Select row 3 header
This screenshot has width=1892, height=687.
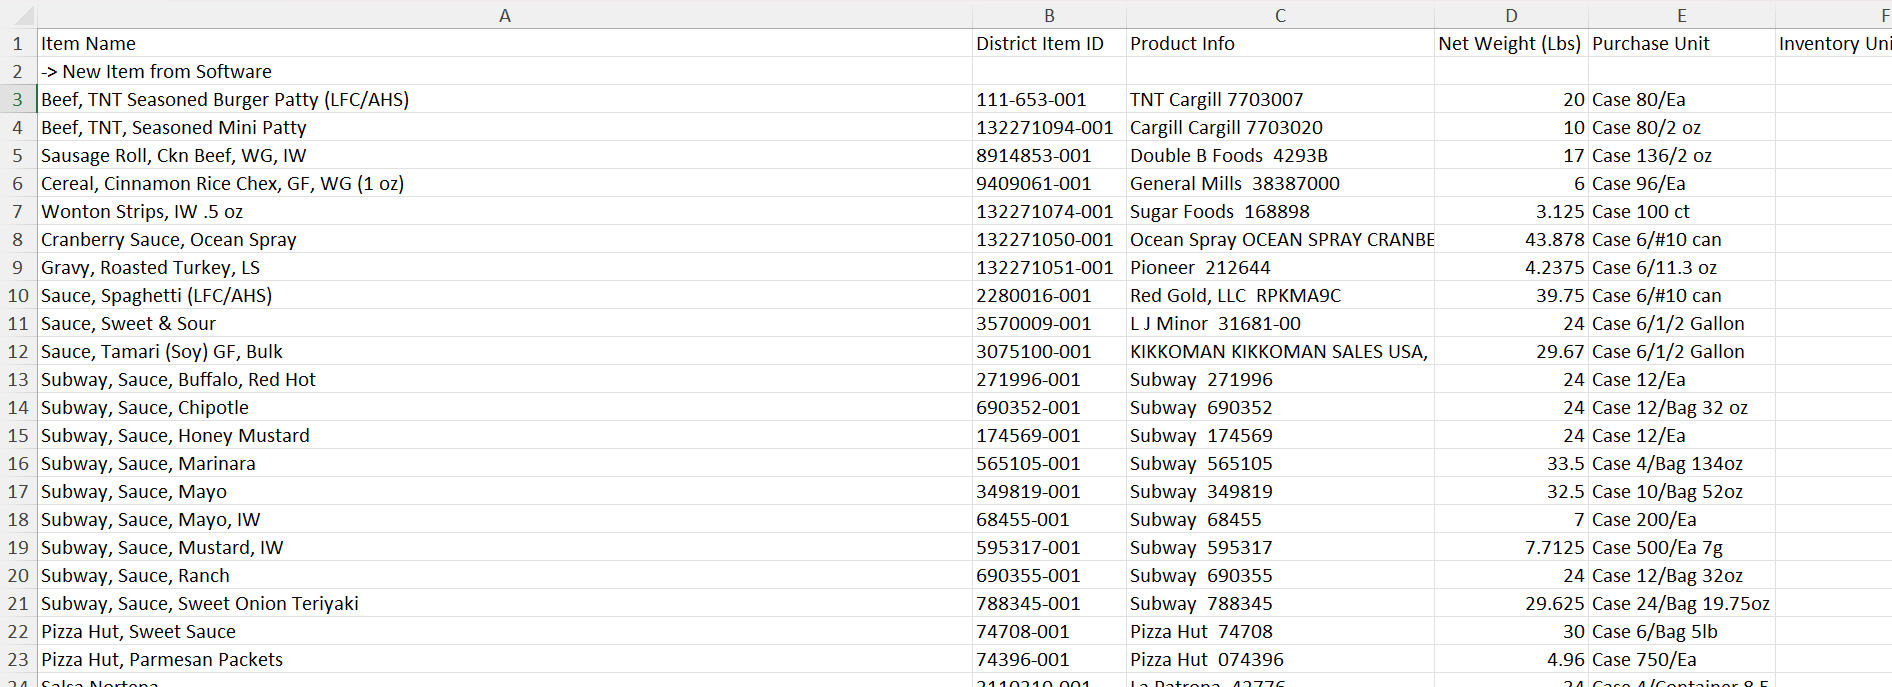coord(18,99)
